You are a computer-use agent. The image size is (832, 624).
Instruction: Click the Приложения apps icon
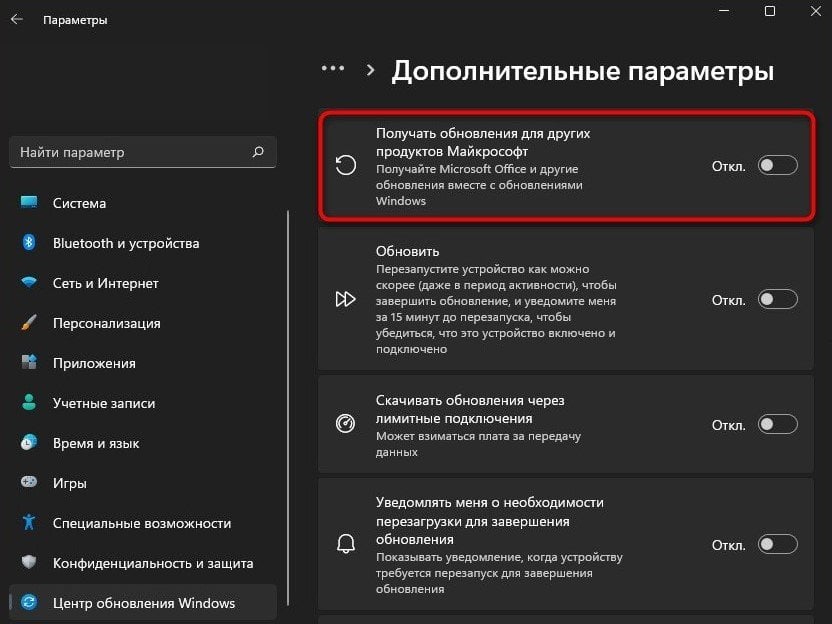point(29,362)
